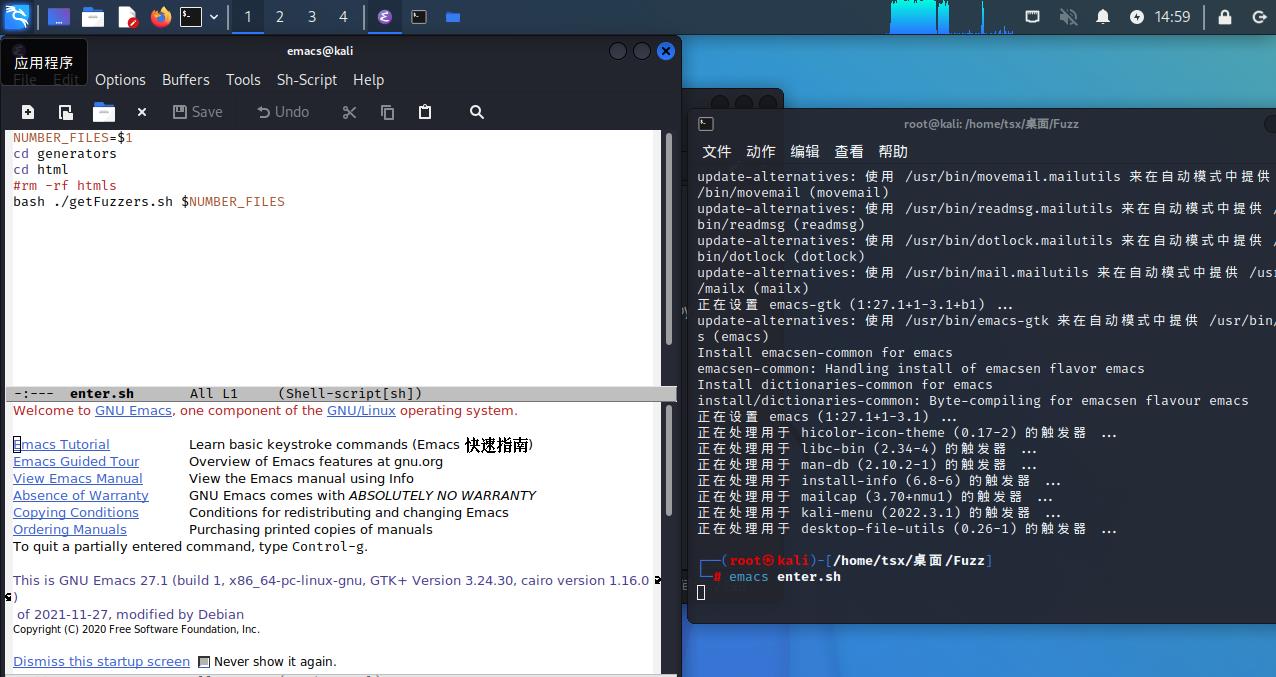Image resolution: width=1276 pixels, height=677 pixels.
Task: Open the Kali applications menu icon
Action: [x=17, y=16]
